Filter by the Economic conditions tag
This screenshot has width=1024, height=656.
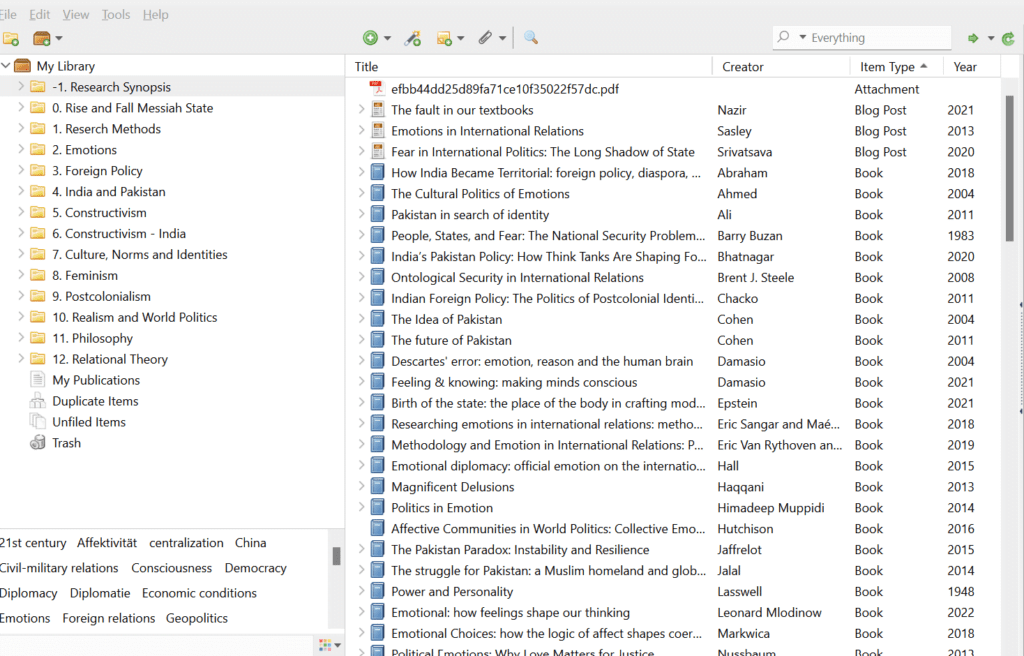click(199, 593)
